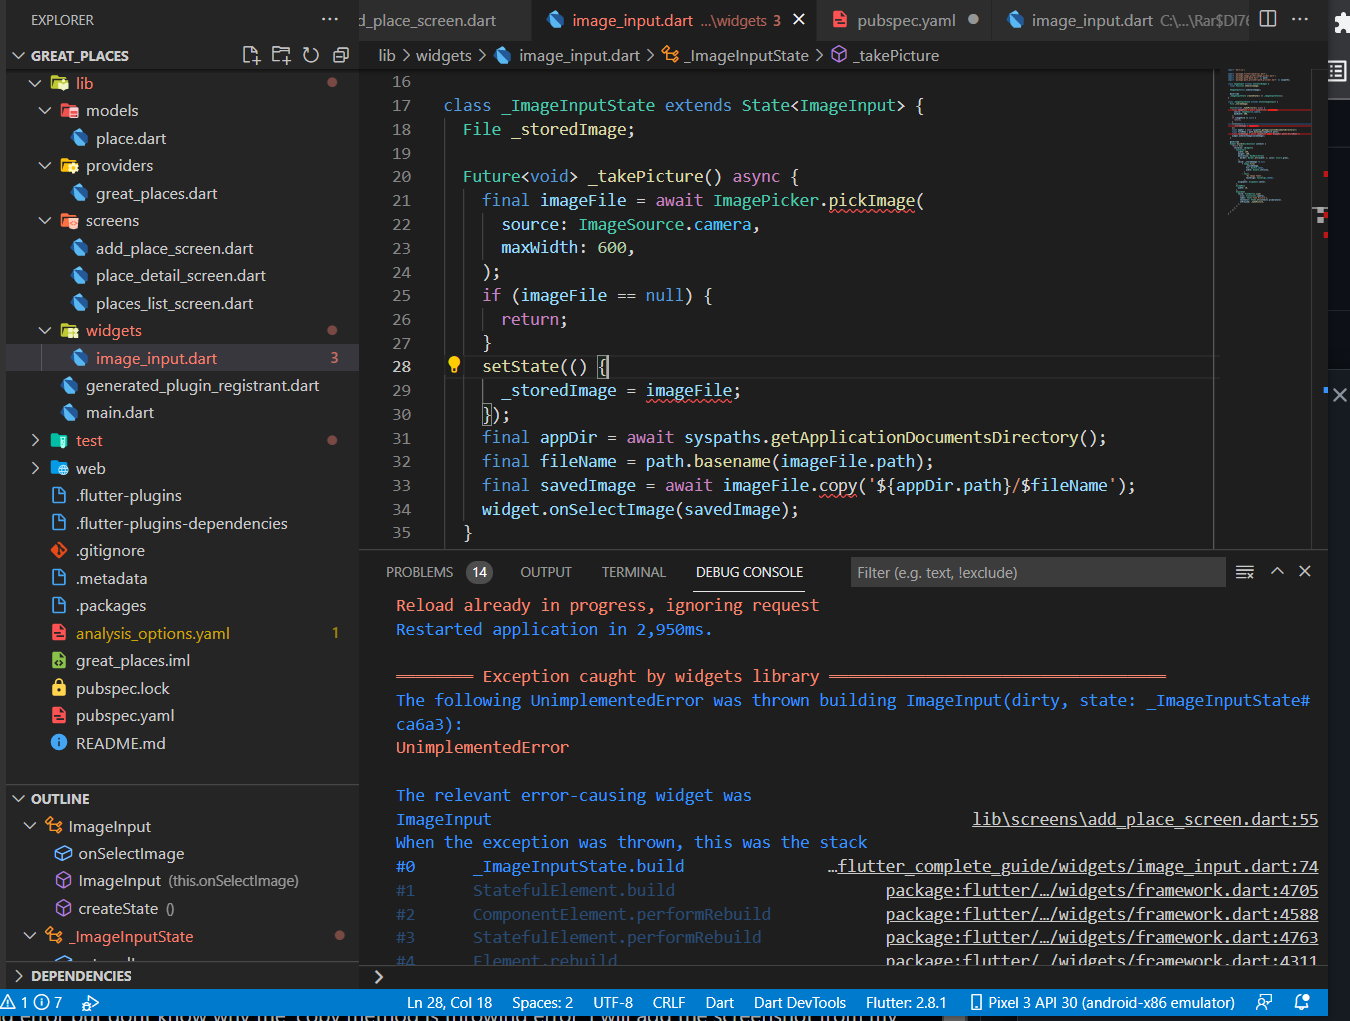
Task: Open the errors and warnings status indicator
Action: 32,1002
